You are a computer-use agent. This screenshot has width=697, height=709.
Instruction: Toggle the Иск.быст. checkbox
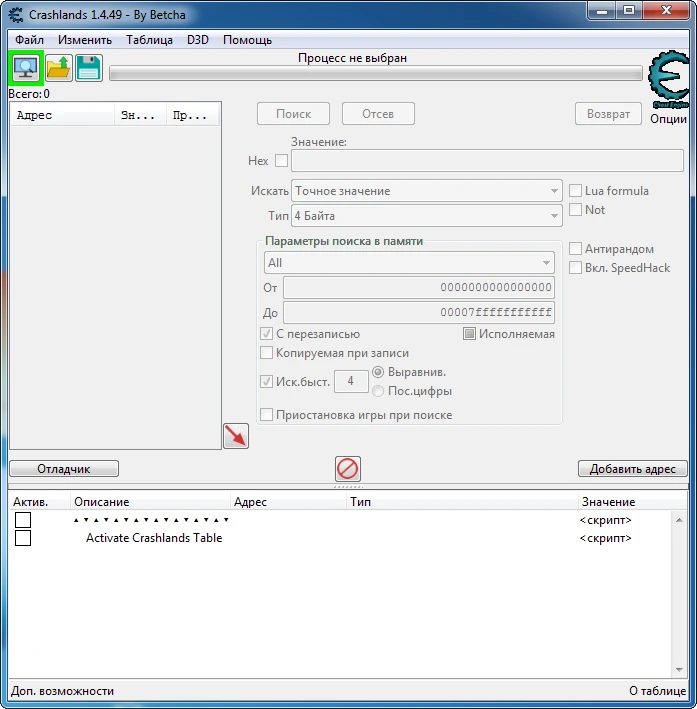click(x=266, y=382)
